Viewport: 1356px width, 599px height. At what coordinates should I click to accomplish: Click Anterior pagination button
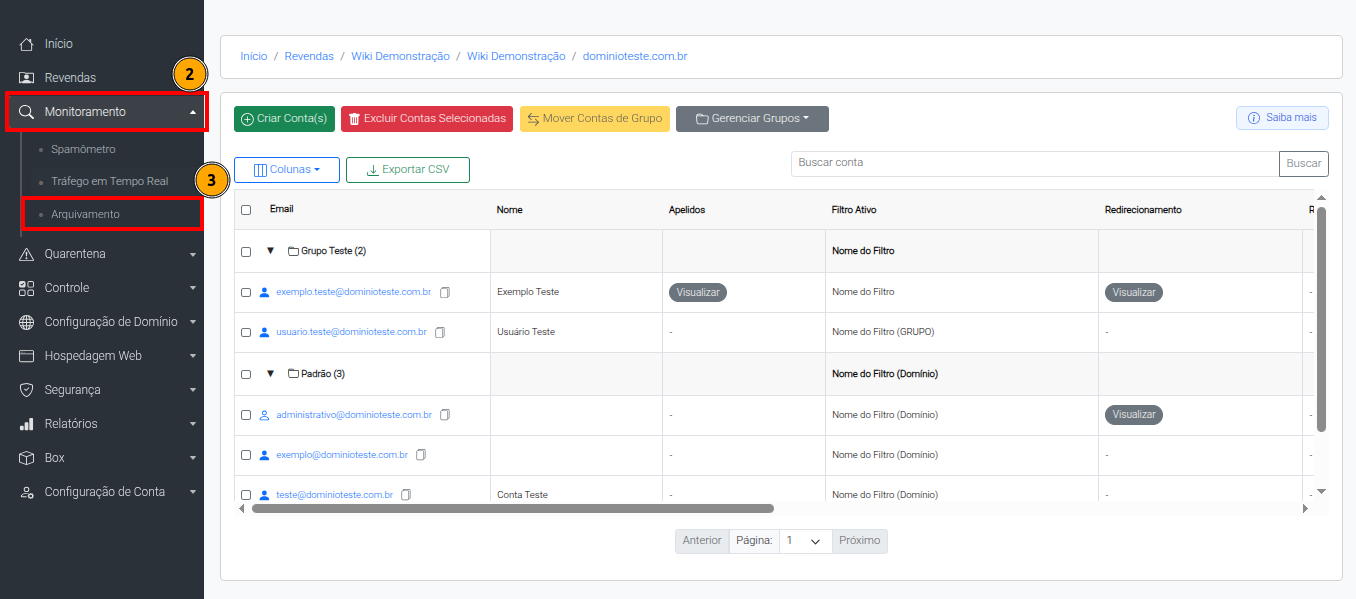702,541
